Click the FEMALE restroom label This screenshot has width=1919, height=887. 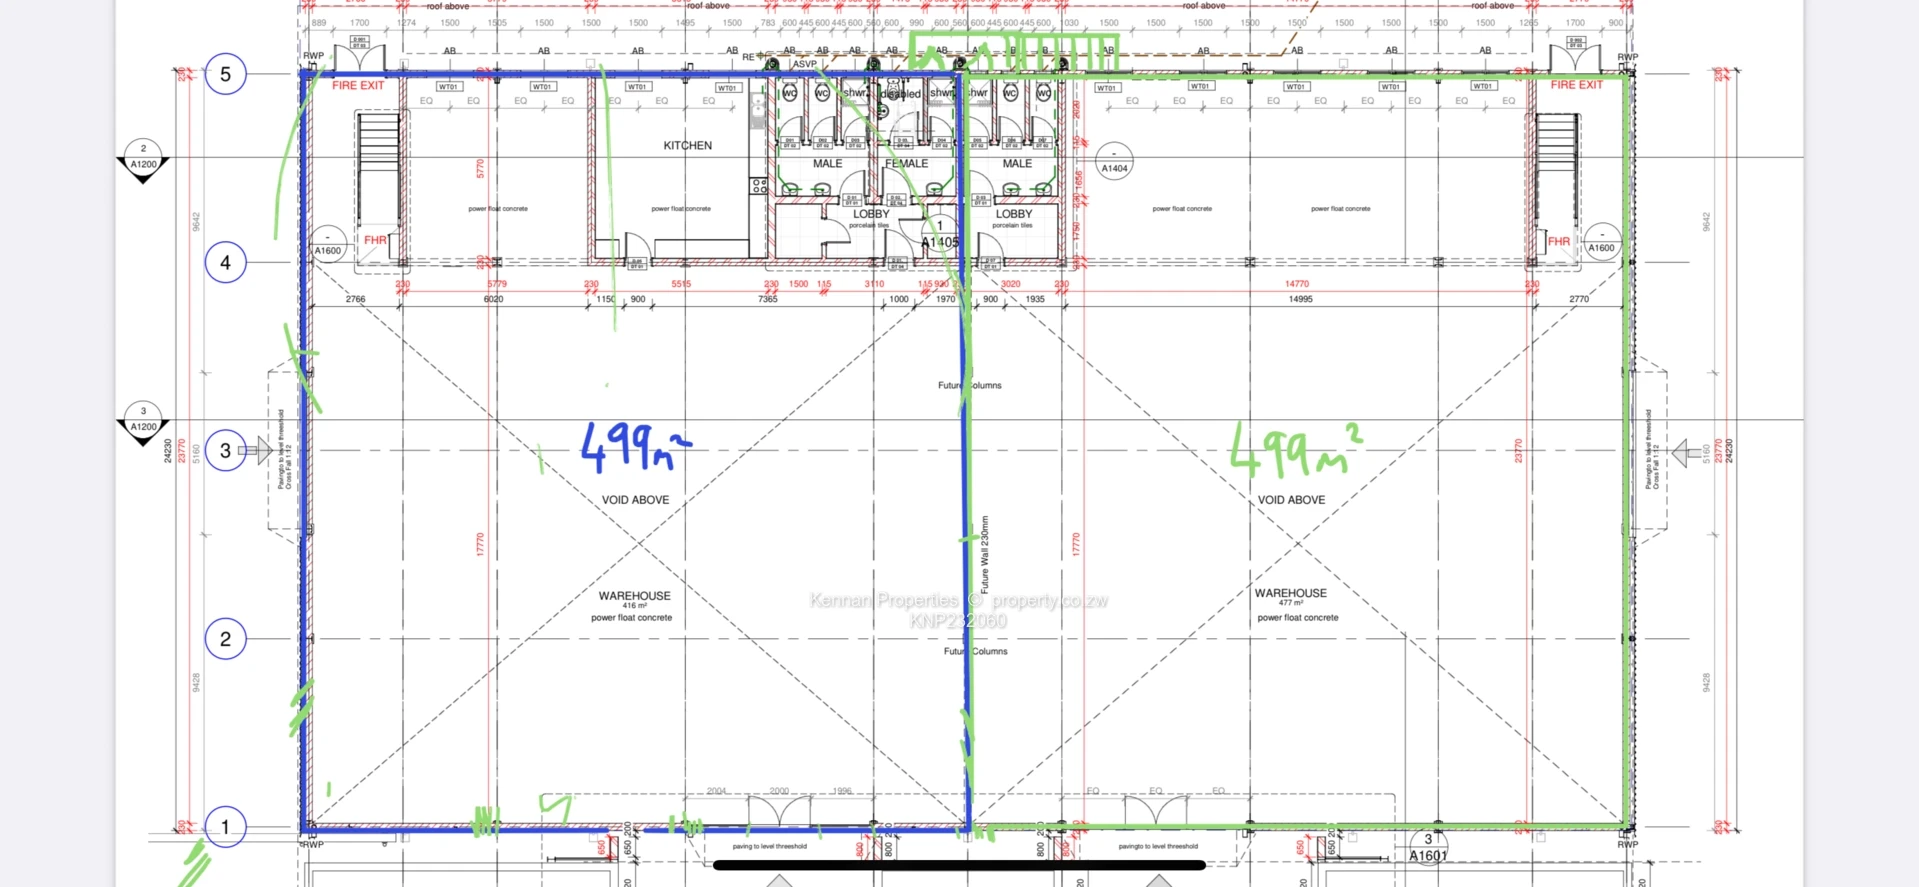(906, 164)
